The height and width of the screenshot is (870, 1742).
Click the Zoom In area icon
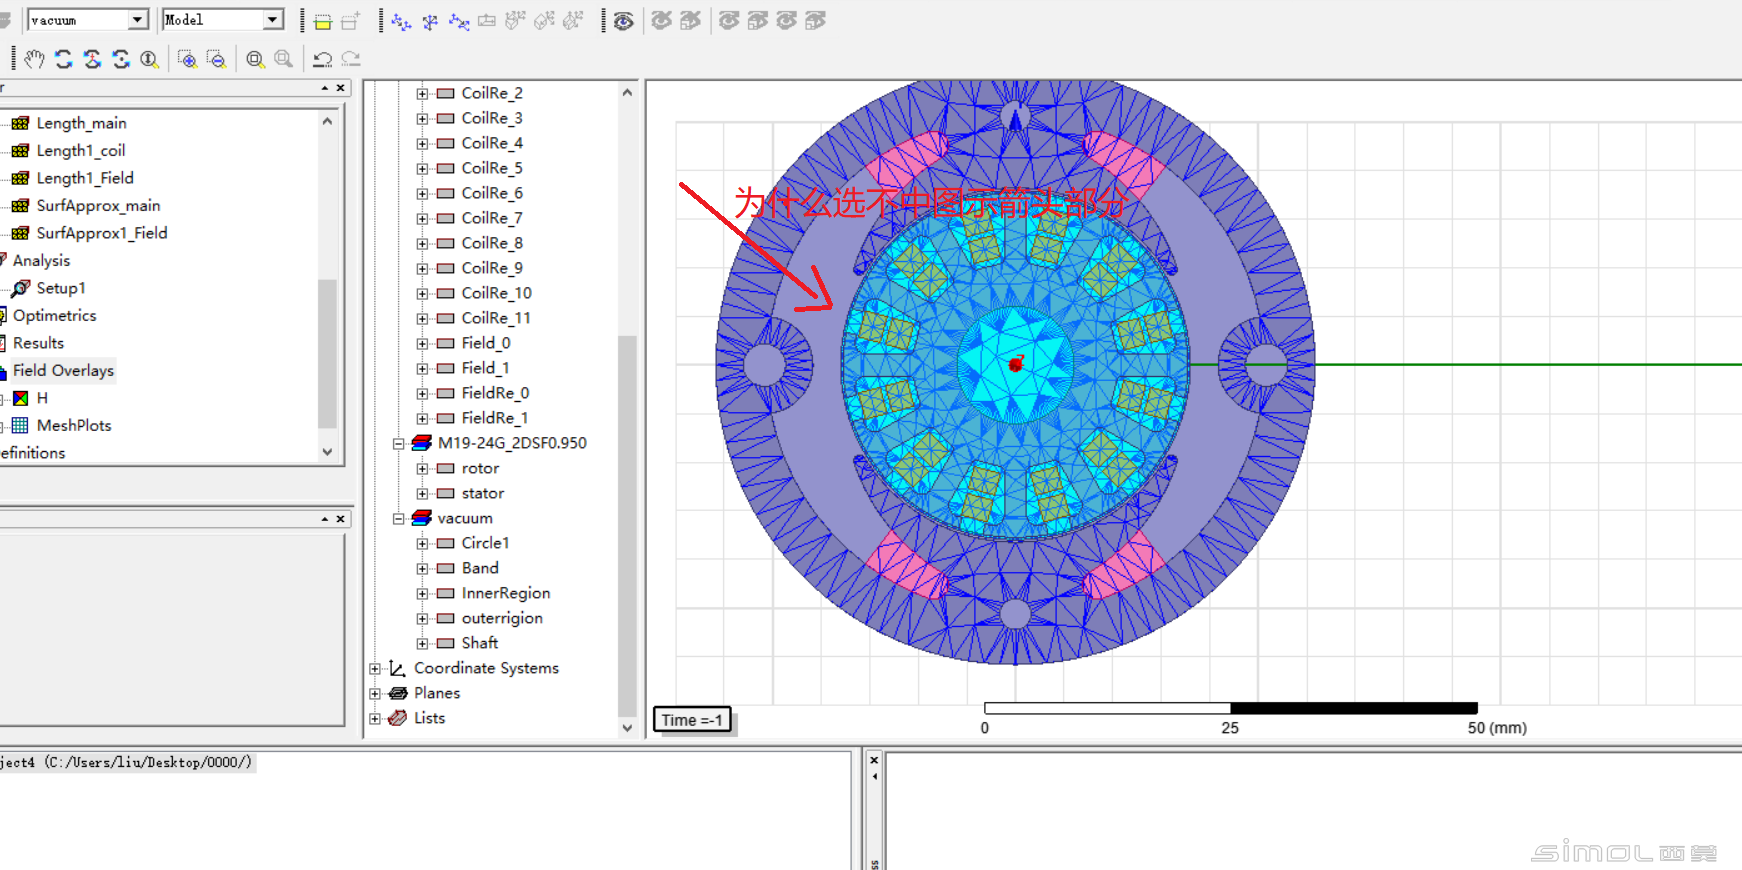pos(187,59)
